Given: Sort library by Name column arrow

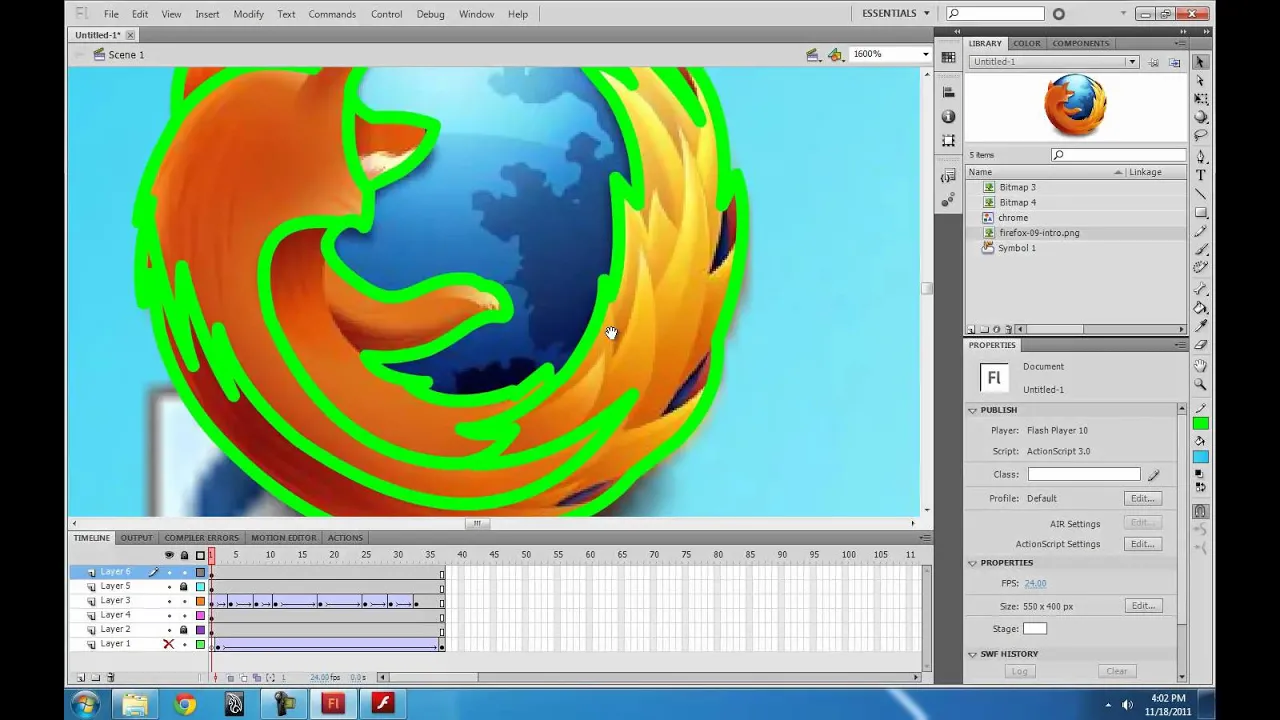Looking at the screenshot, I should [1118, 173].
